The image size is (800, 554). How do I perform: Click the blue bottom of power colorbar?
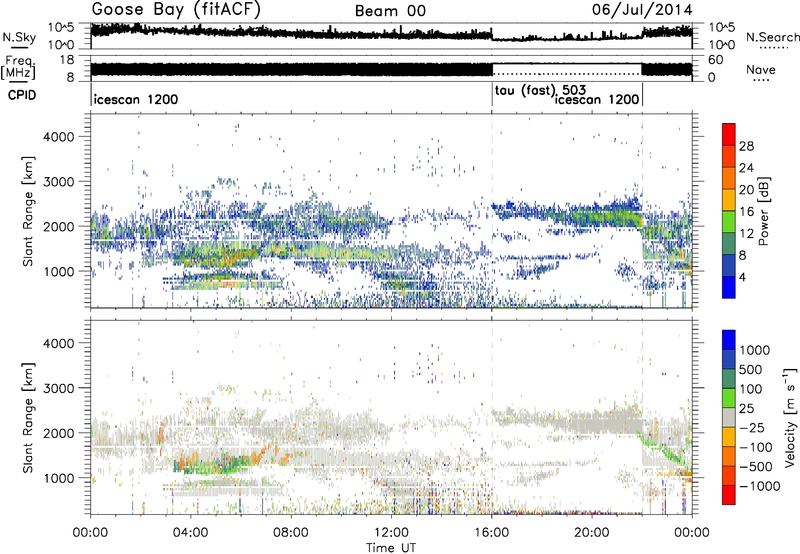[x=729, y=287]
